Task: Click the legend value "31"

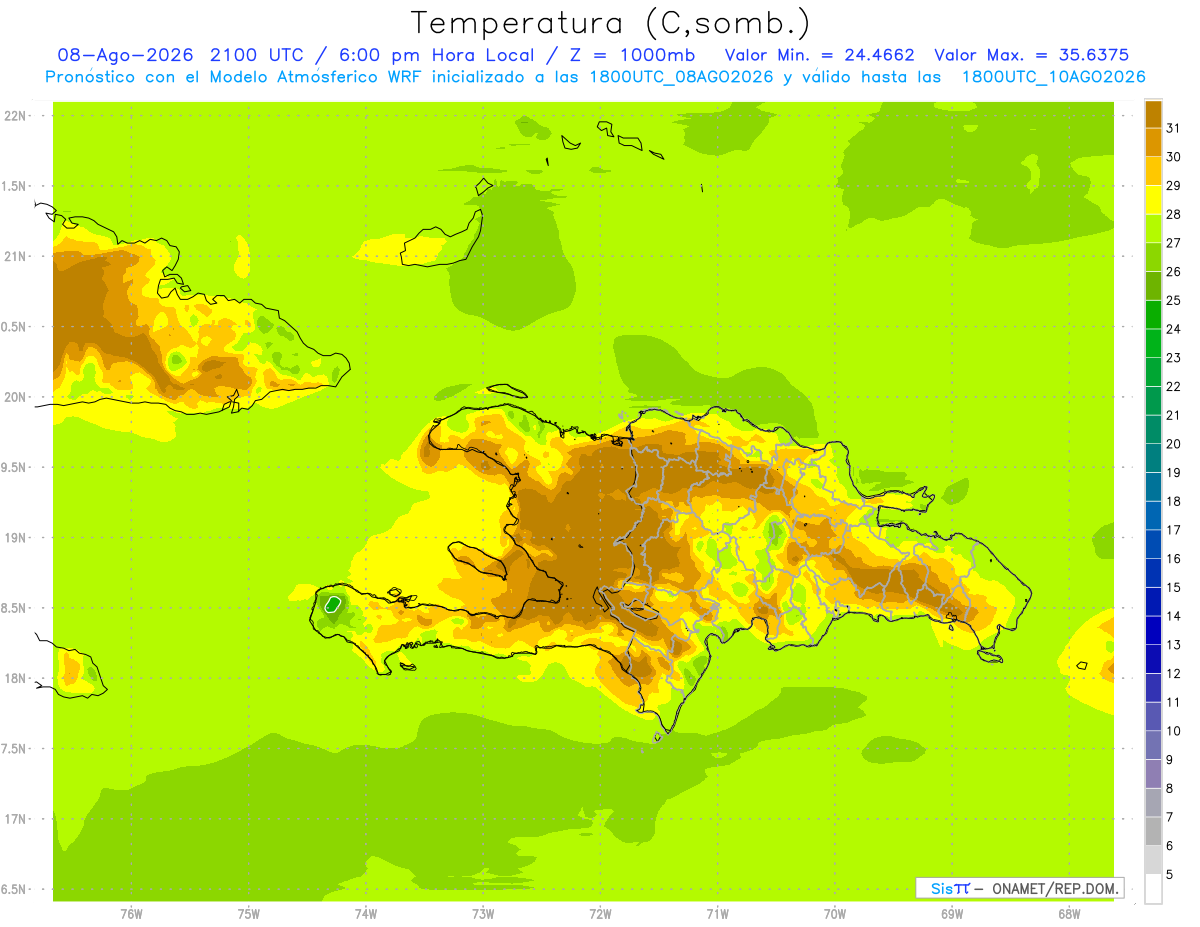Action: pos(1173,128)
